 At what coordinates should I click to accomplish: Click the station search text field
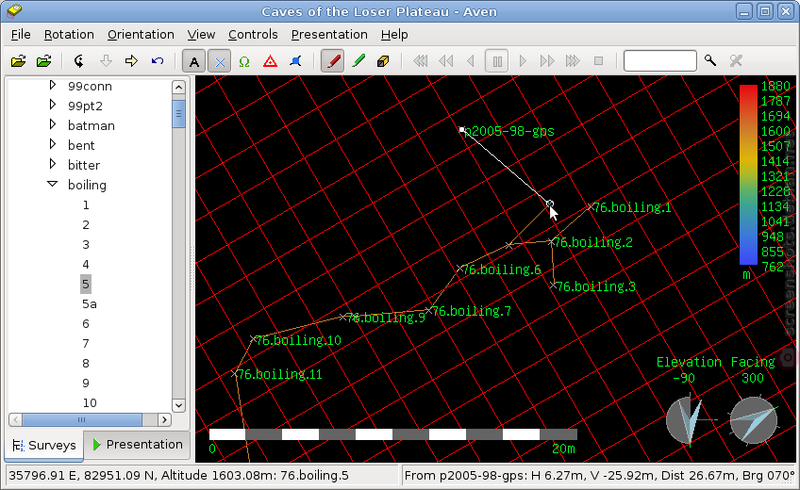click(660, 61)
